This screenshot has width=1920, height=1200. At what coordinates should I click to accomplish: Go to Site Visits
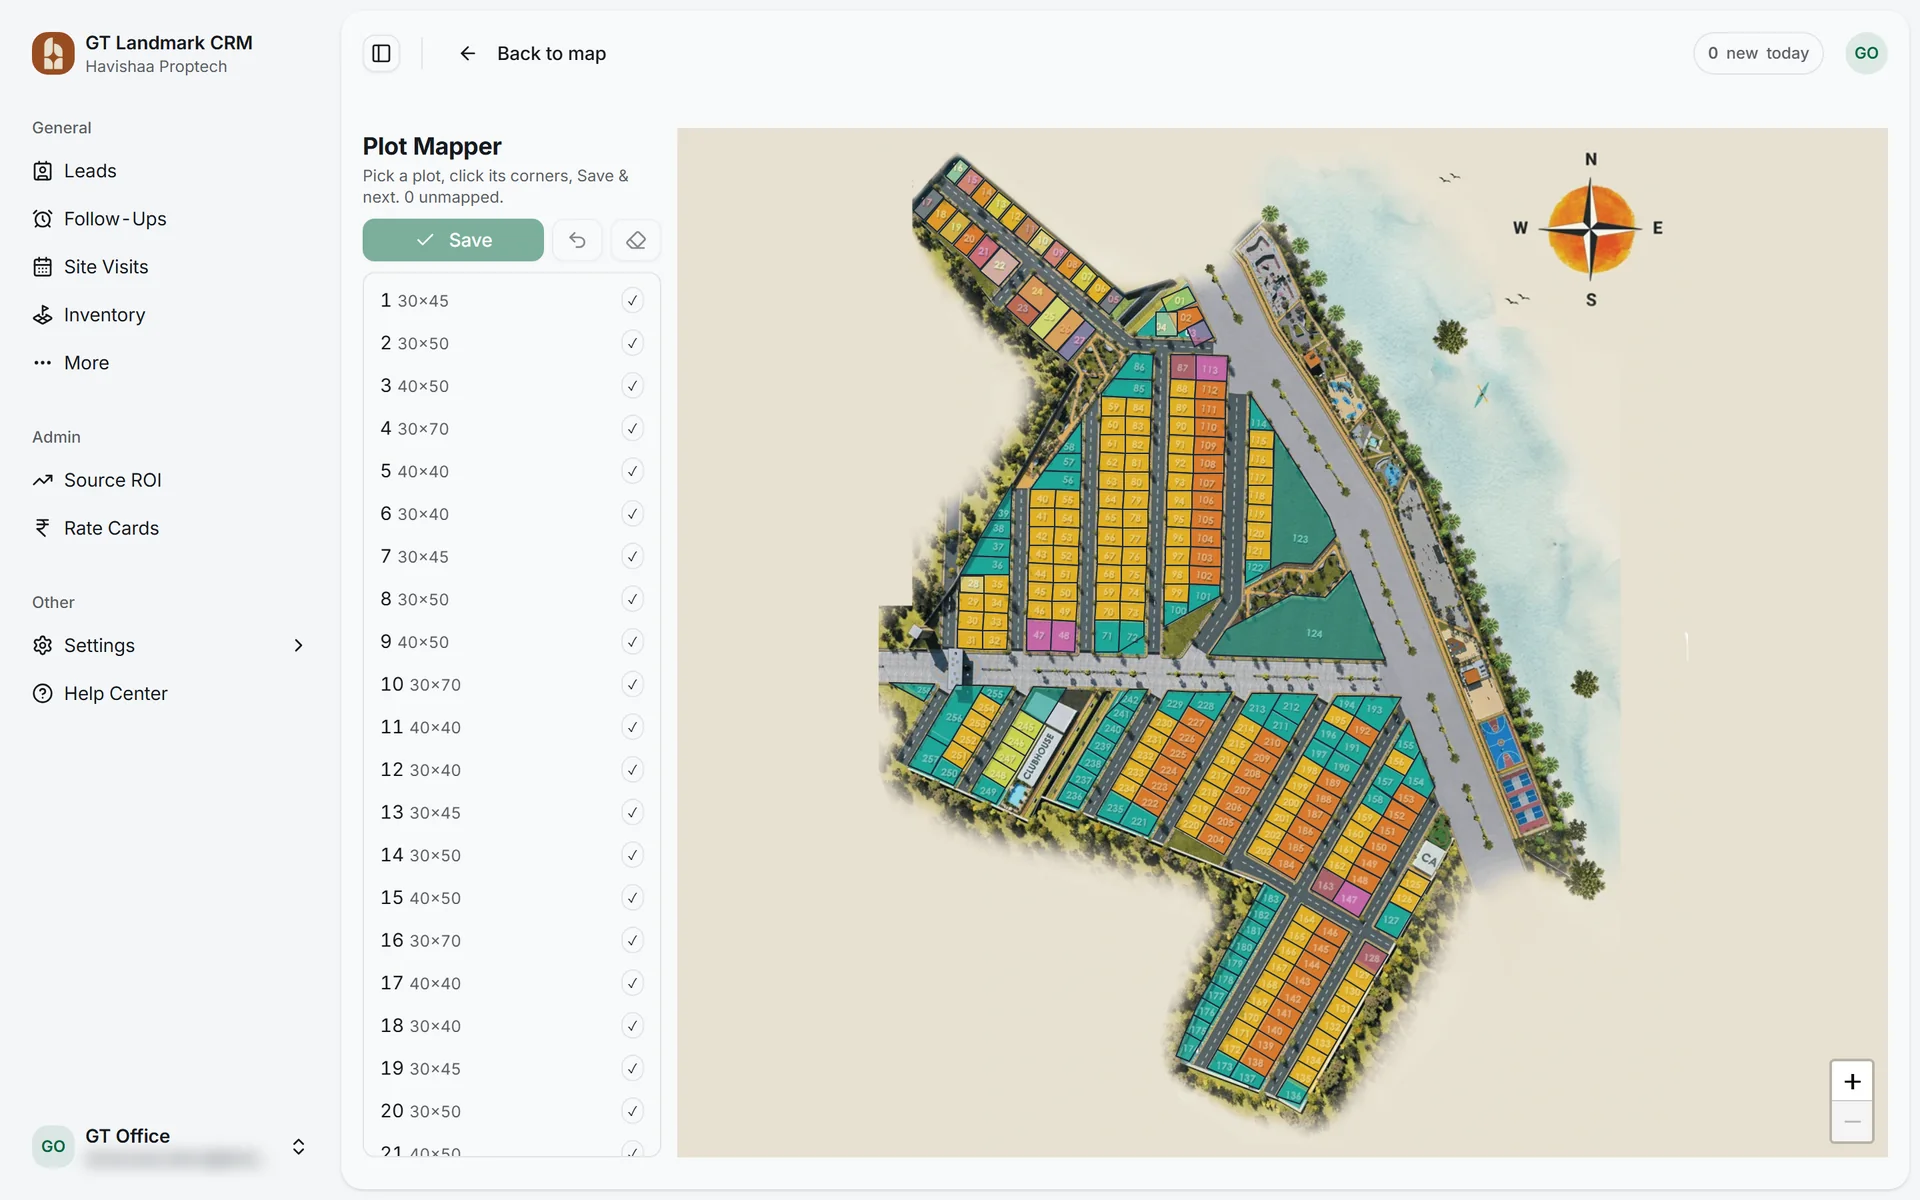(x=106, y=267)
